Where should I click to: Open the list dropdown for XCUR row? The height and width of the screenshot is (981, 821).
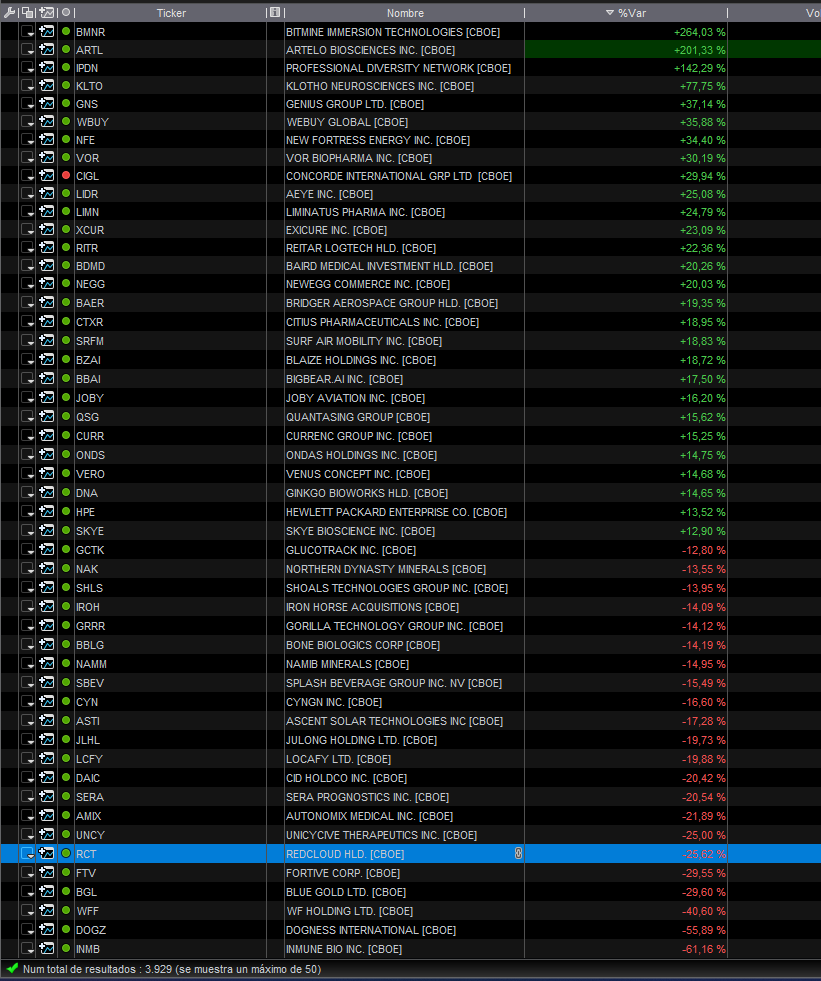click(28, 230)
